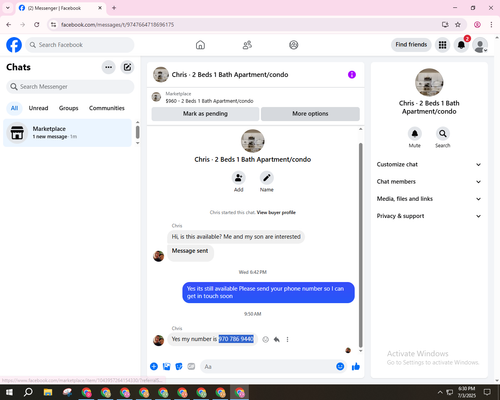Open chats options three-dot button
The width and height of the screenshot is (500, 400).
click(108, 67)
